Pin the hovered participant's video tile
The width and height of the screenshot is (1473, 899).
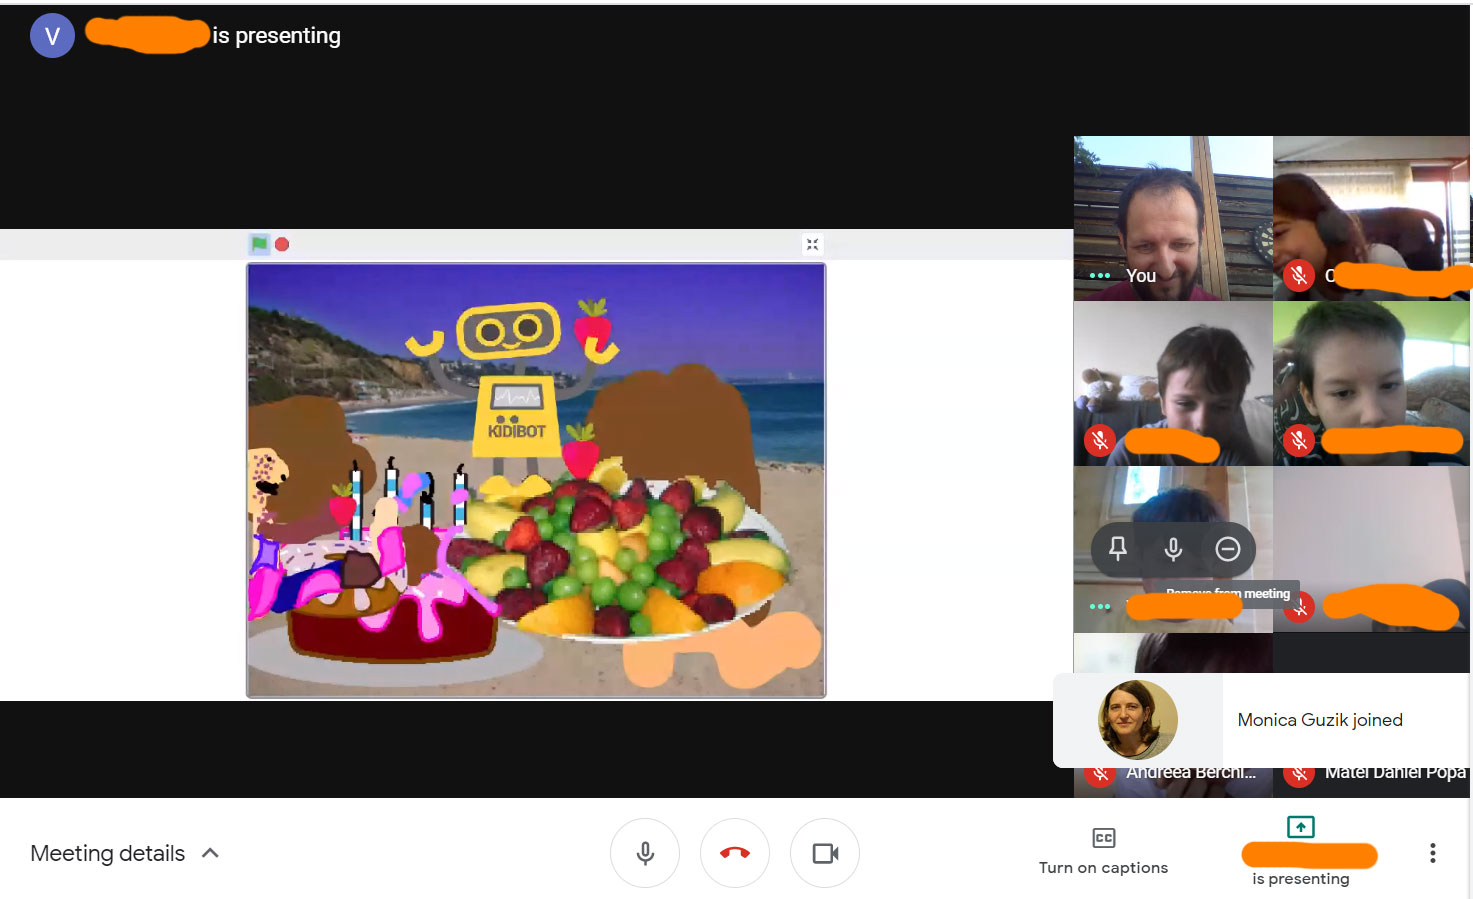[x=1118, y=548]
